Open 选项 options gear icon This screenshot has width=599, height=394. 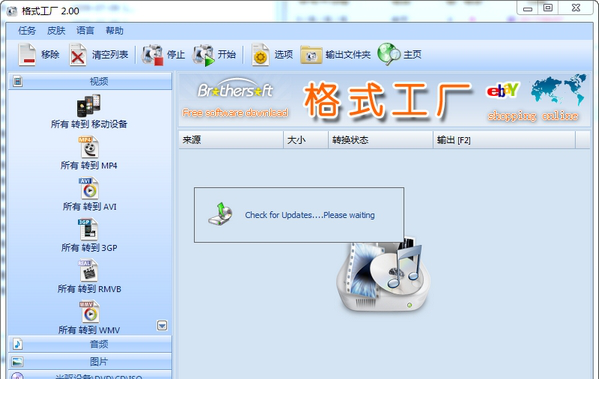click(x=261, y=55)
